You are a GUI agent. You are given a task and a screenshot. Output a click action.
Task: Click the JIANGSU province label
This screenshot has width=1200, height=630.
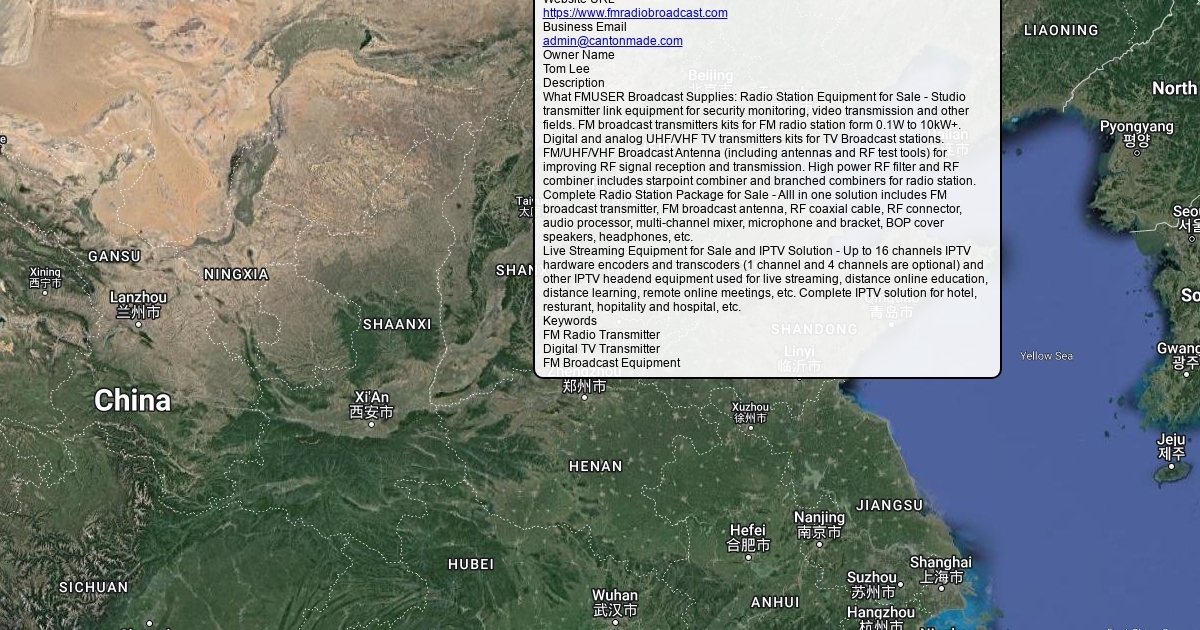(x=889, y=505)
